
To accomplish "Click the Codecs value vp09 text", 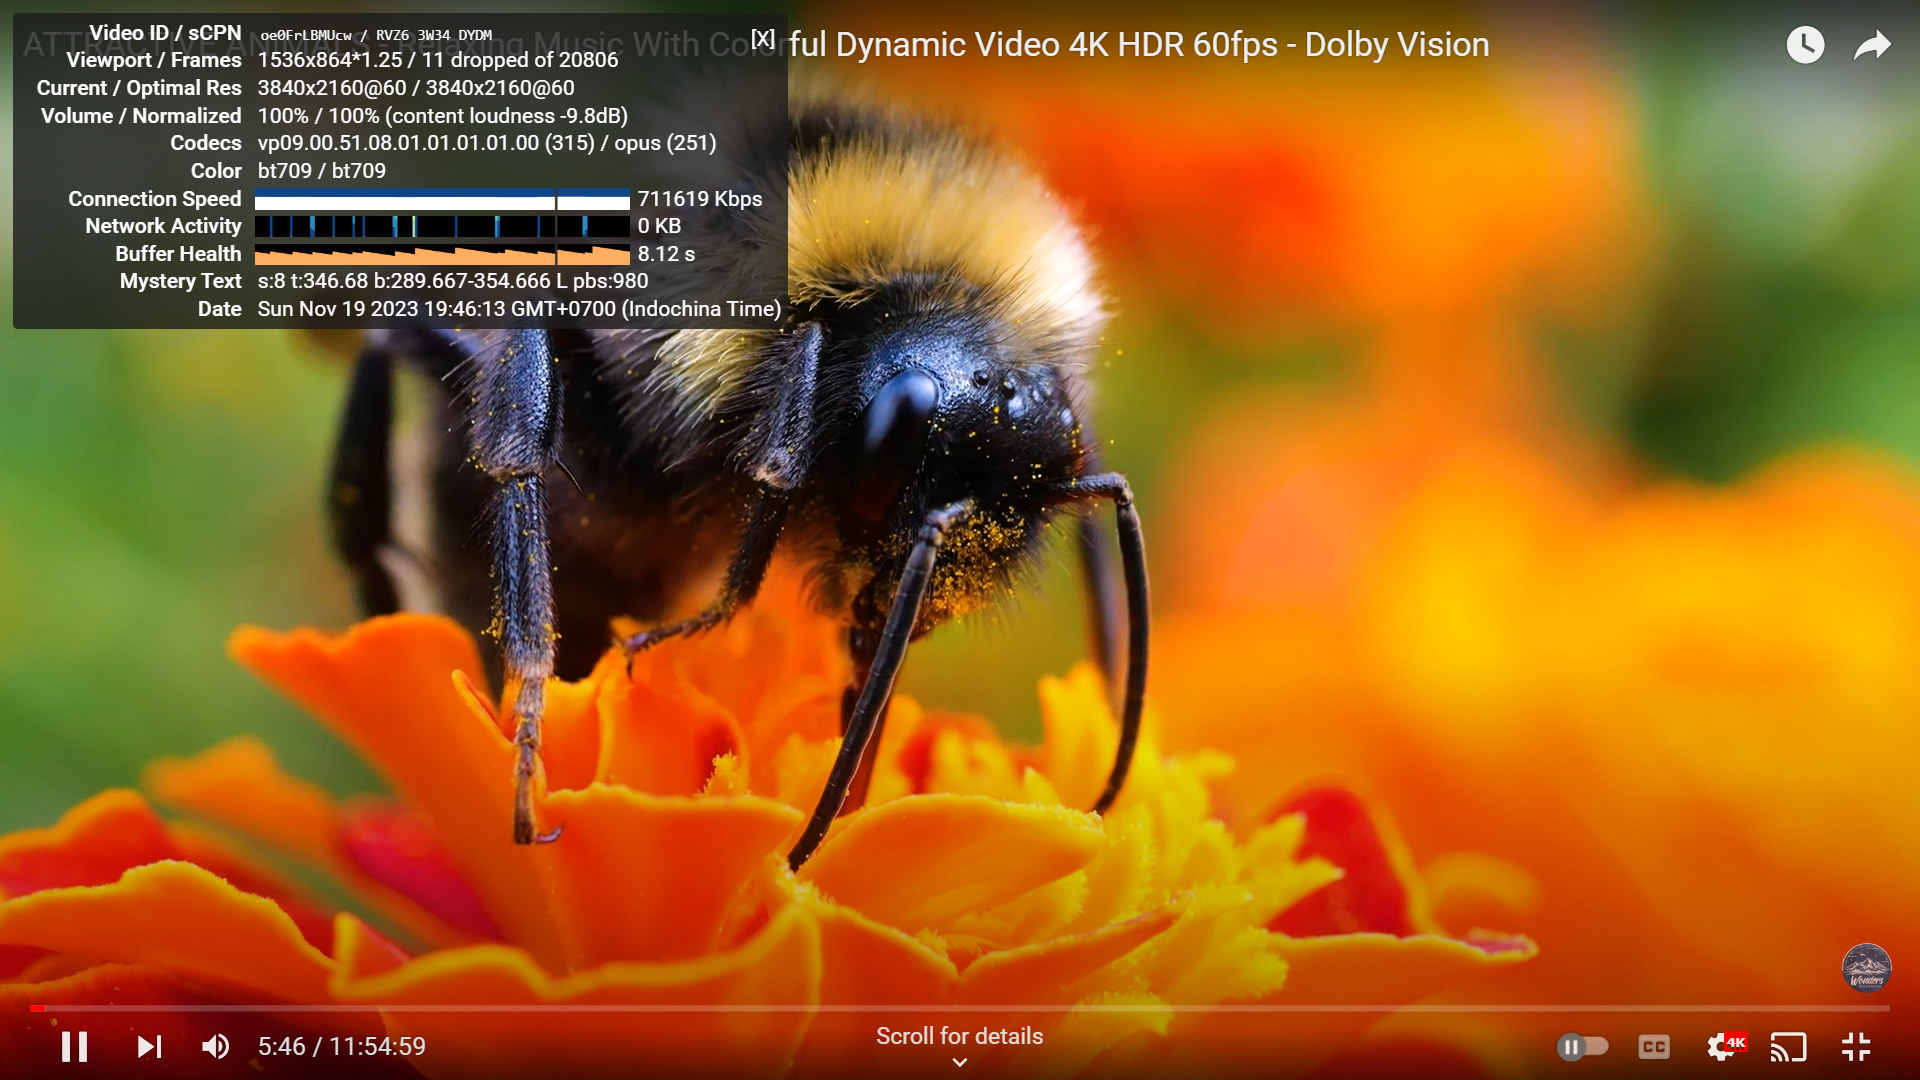I will tap(487, 143).
